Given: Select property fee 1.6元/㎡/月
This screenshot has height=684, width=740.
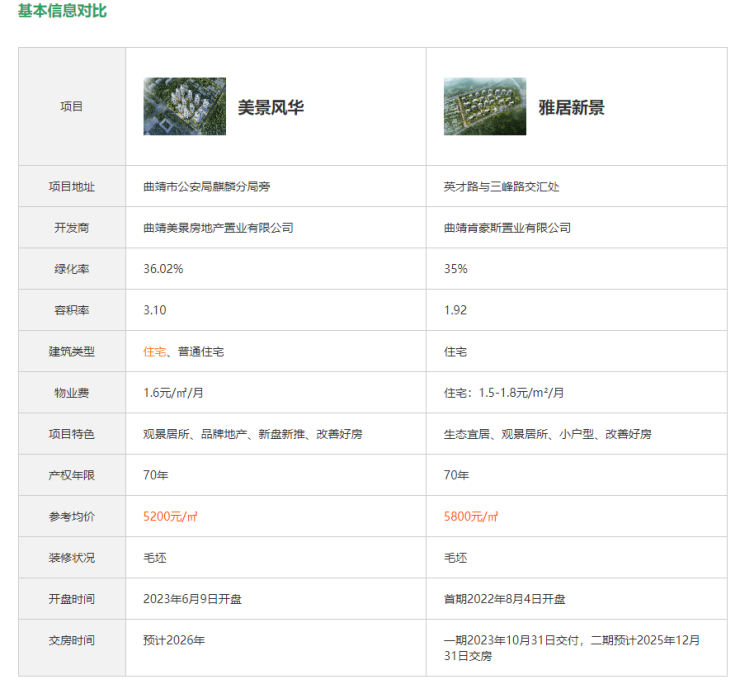Looking at the screenshot, I should click(173, 393).
